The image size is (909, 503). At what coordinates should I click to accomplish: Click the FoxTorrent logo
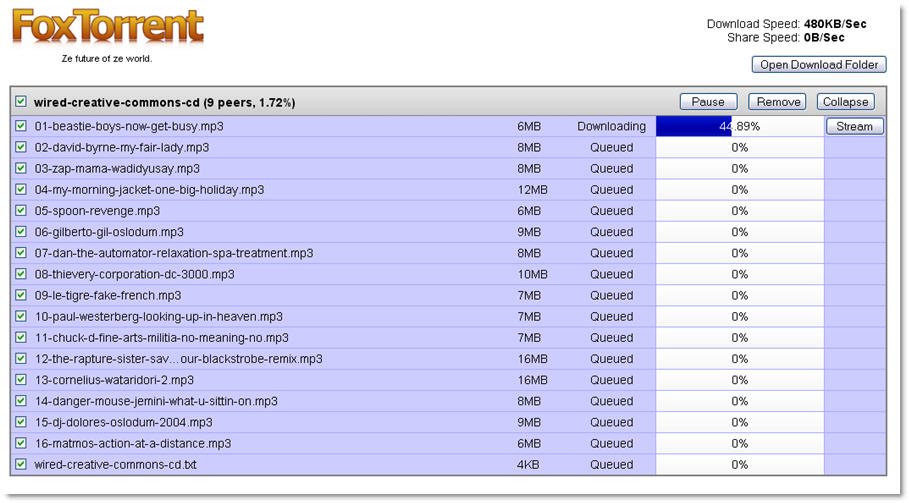107,27
